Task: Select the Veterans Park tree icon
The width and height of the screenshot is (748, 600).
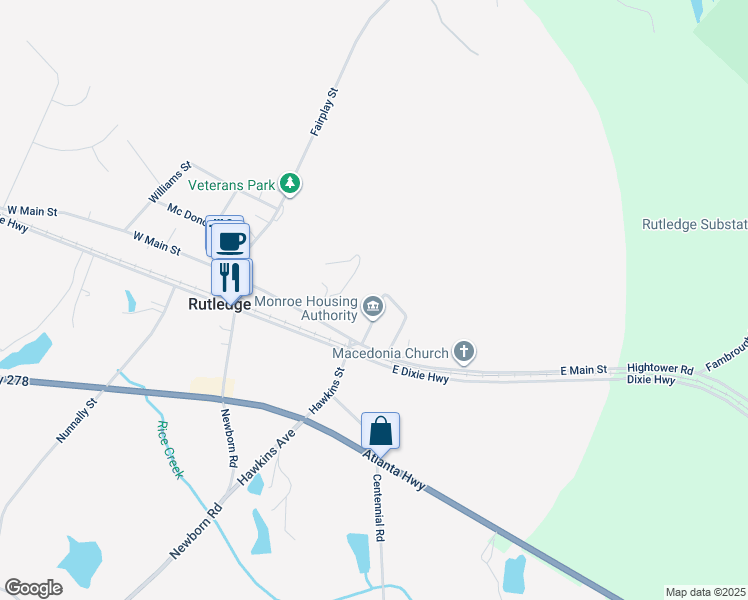Action: click(290, 184)
